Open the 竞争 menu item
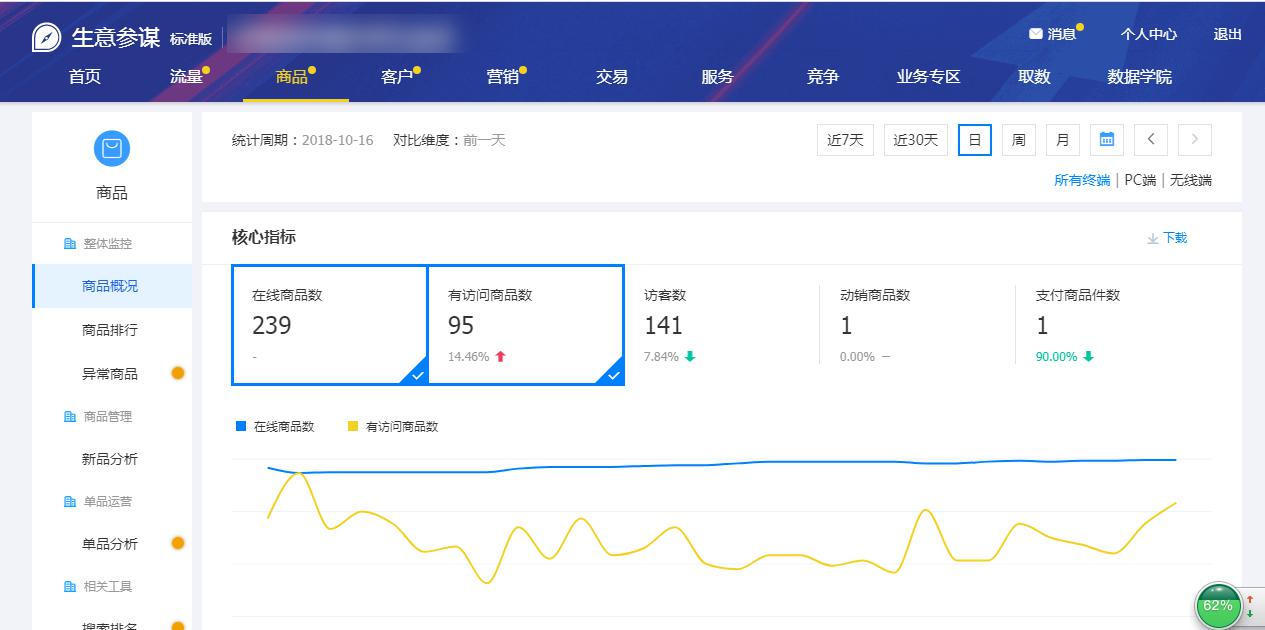The height and width of the screenshot is (630, 1265). pyautogui.click(x=822, y=76)
